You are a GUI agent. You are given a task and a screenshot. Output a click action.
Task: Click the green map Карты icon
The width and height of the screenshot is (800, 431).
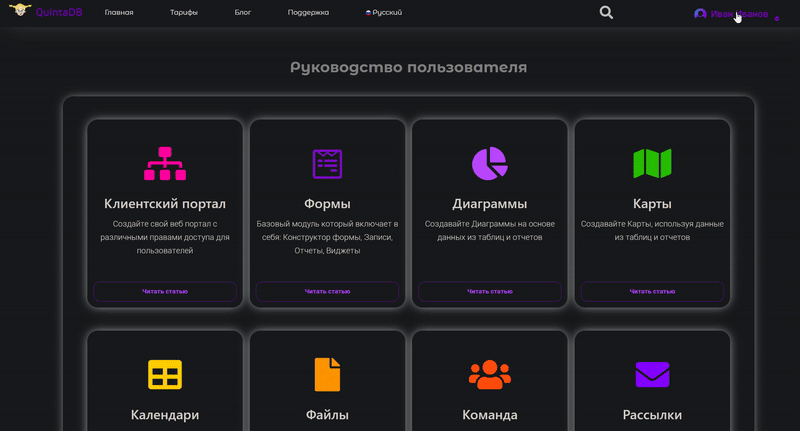click(x=652, y=163)
